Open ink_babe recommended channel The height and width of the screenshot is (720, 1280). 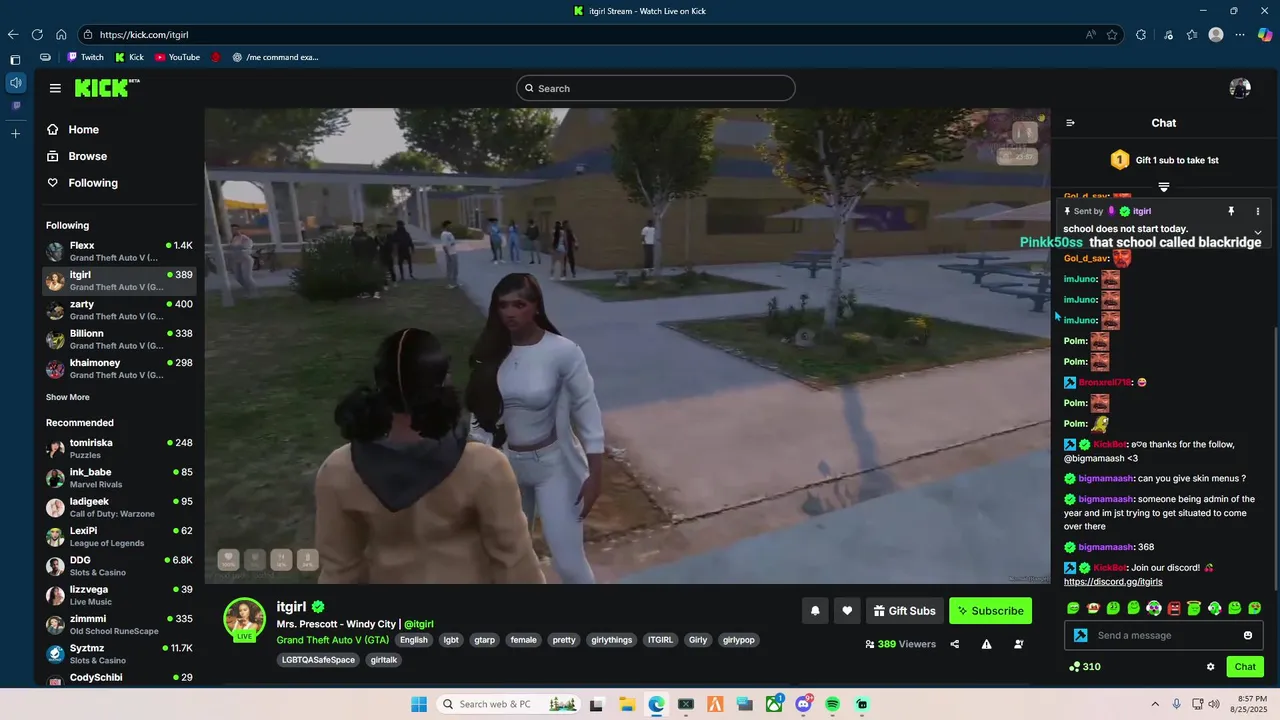[x=119, y=478]
